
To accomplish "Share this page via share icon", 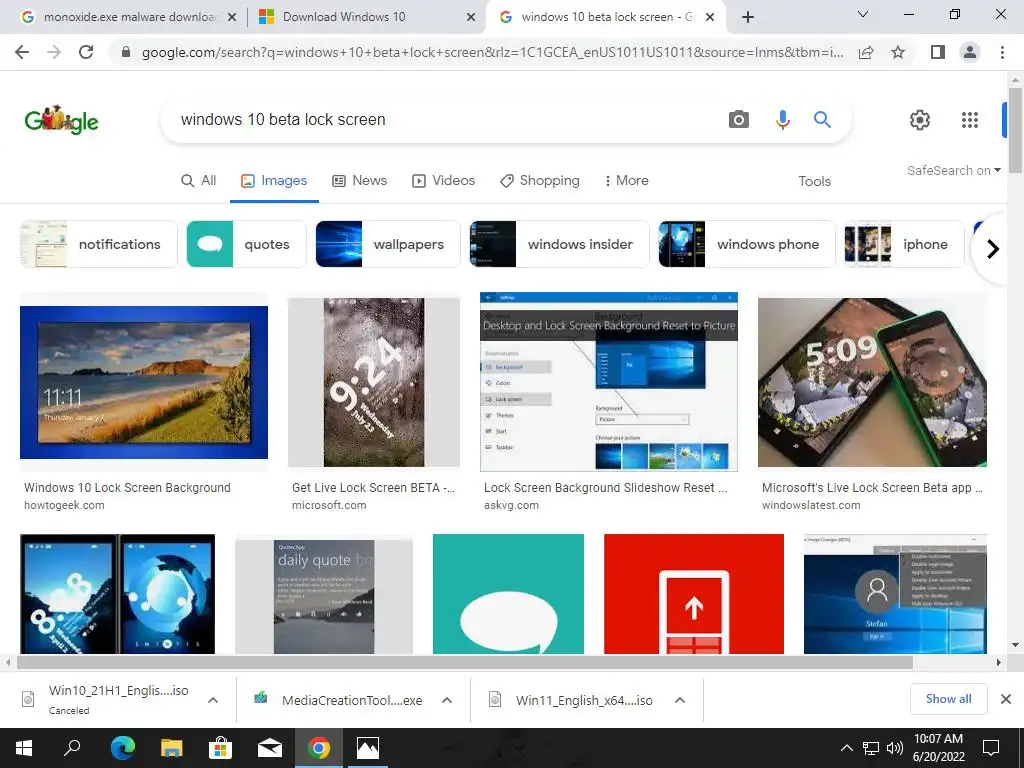I will (x=866, y=52).
